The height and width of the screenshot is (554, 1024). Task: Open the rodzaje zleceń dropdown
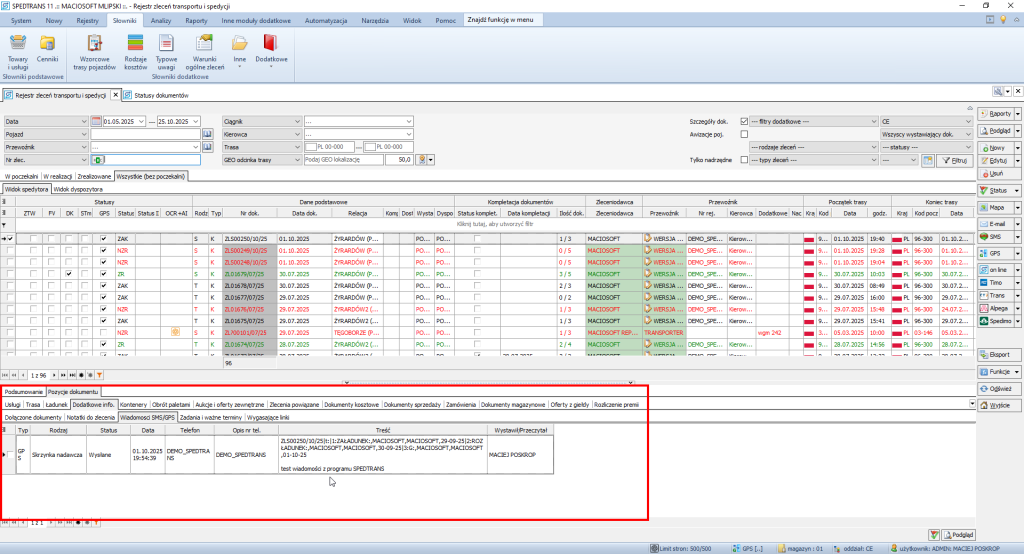pos(812,147)
